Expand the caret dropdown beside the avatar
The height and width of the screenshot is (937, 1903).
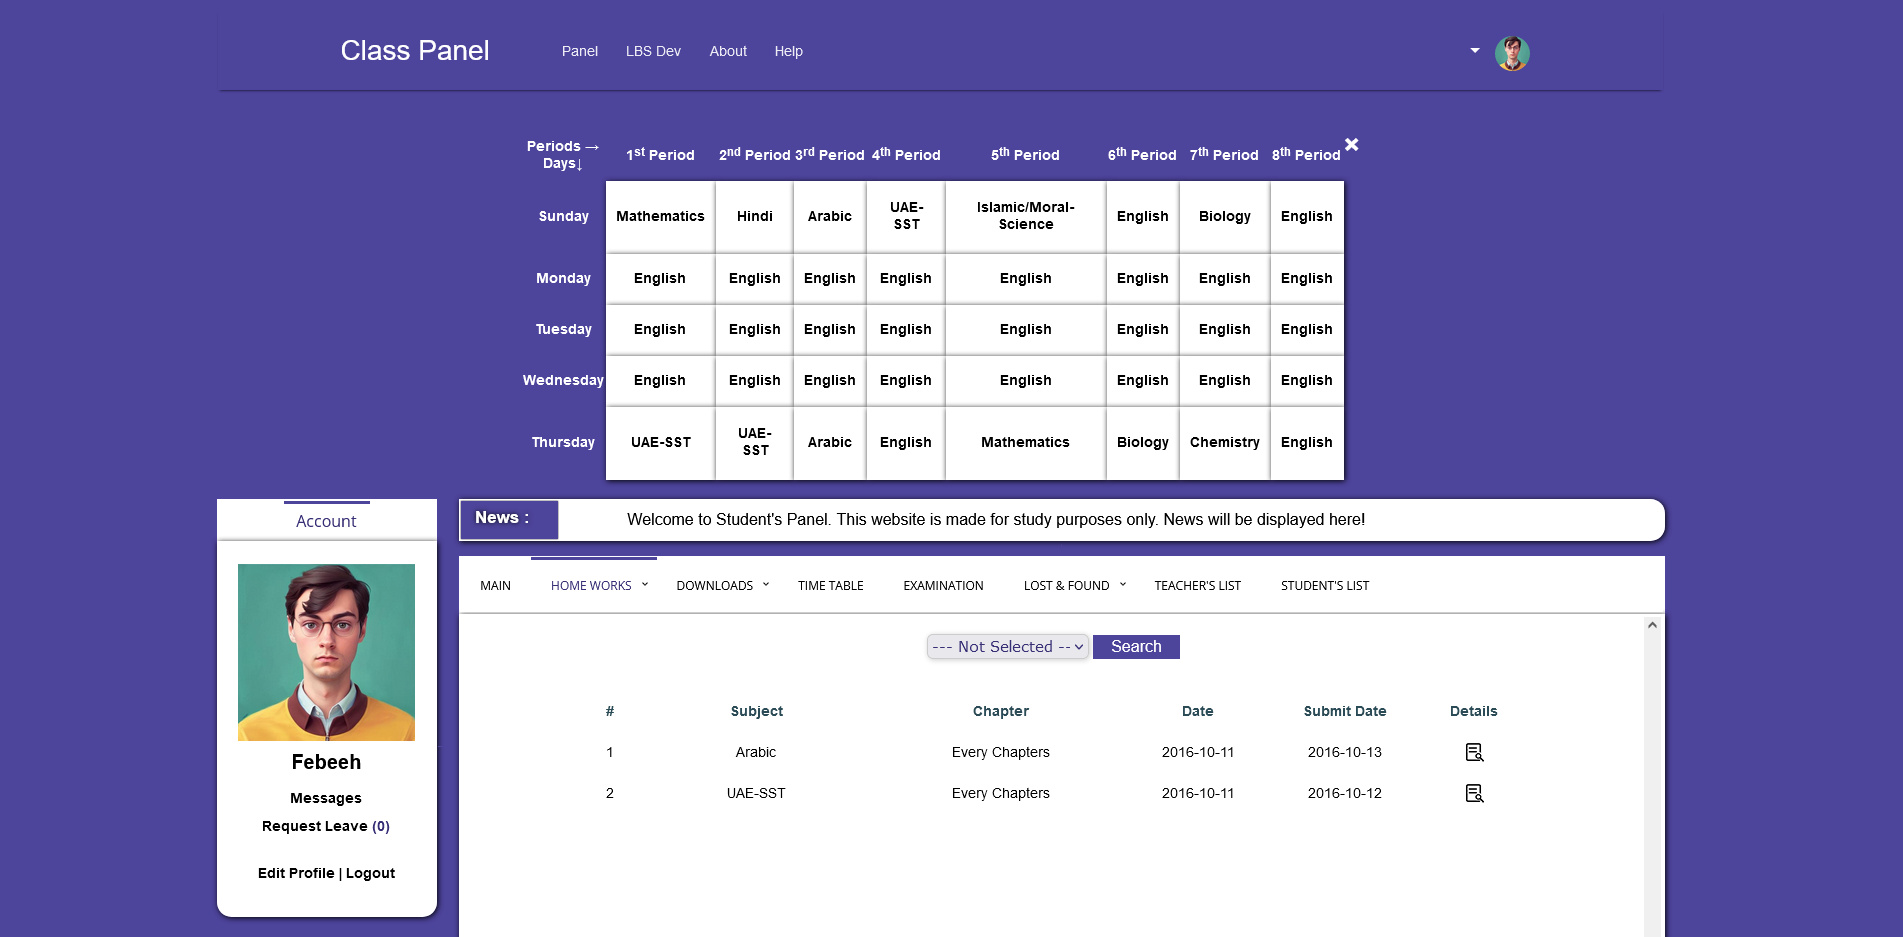[1474, 51]
